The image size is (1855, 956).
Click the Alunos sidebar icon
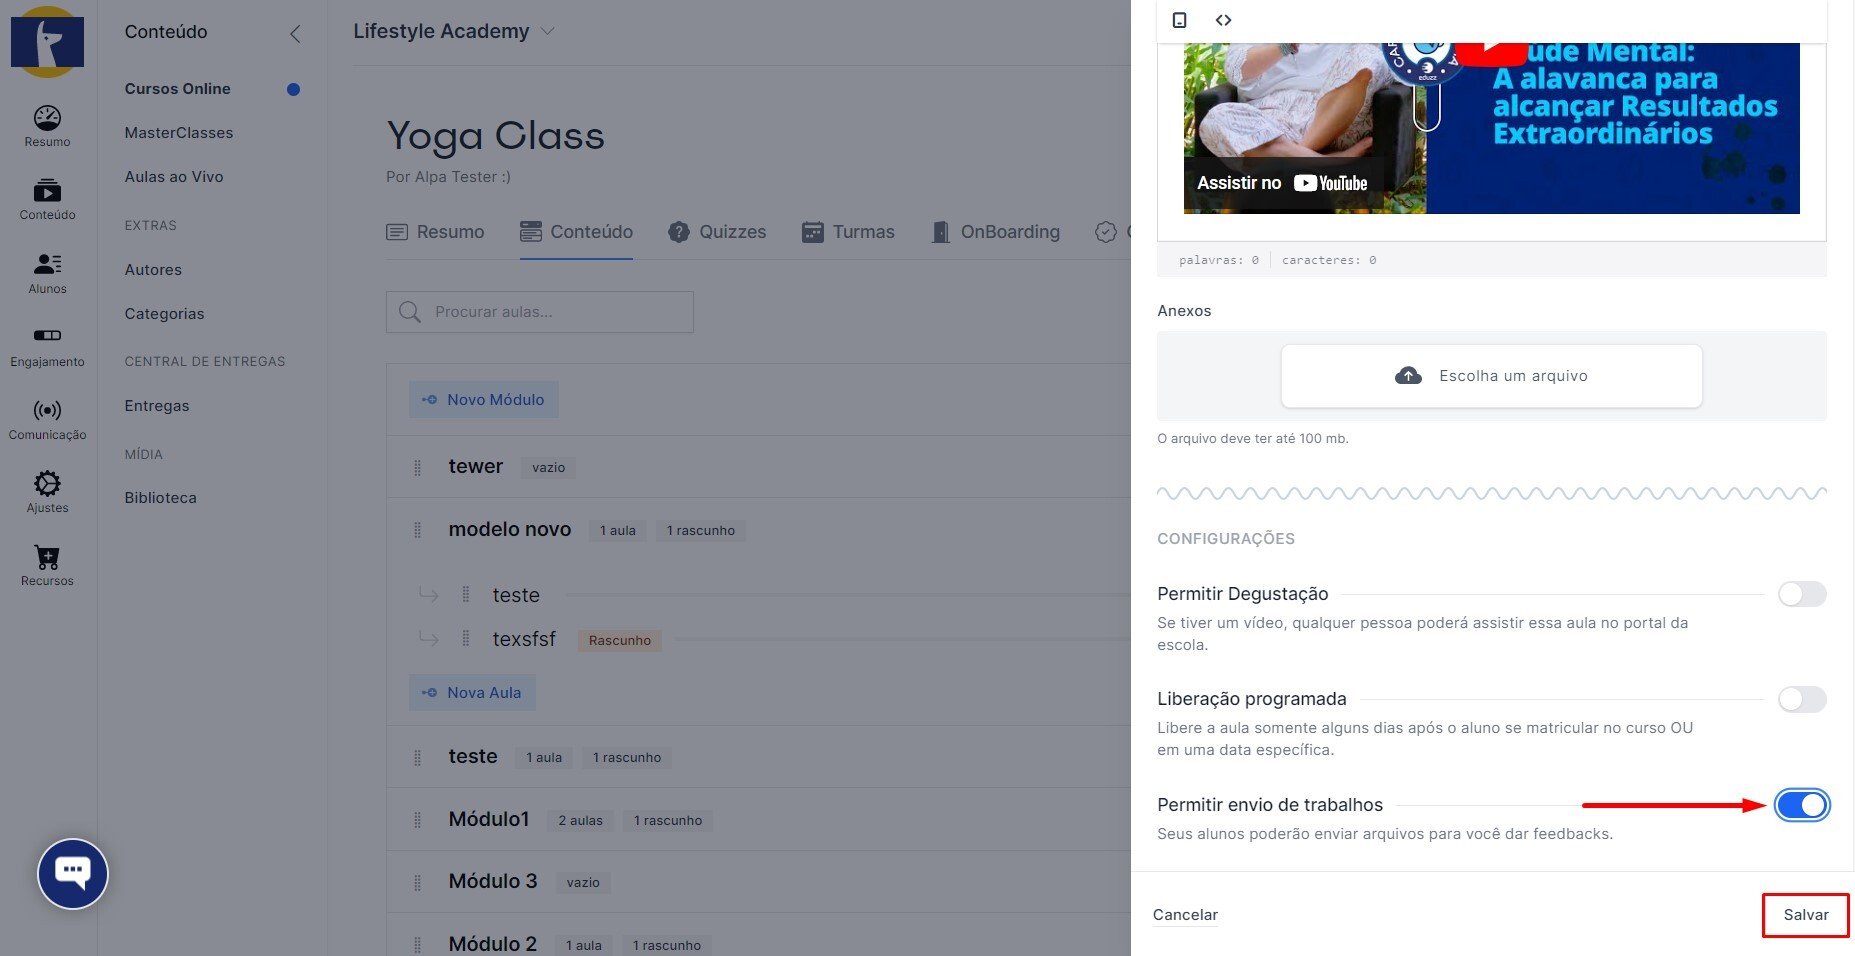(47, 272)
